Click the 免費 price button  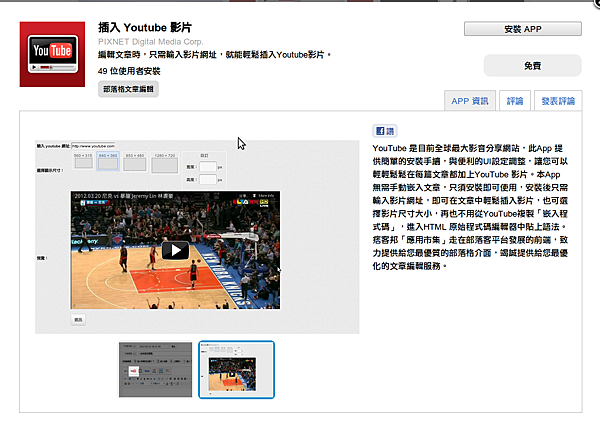pyautogui.click(x=533, y=66)
